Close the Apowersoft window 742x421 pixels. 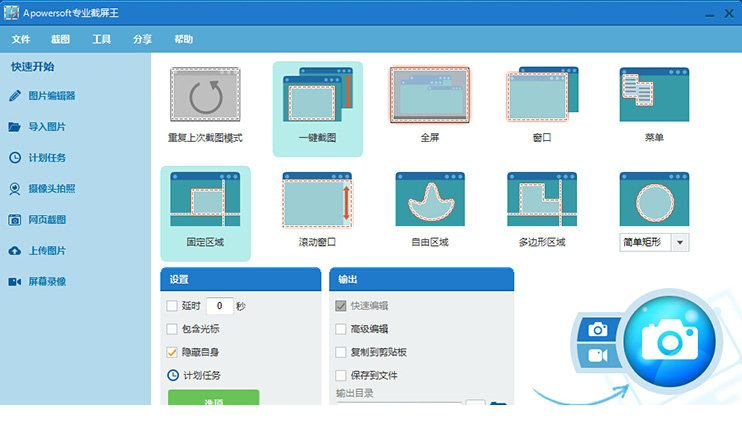point(729,13)
